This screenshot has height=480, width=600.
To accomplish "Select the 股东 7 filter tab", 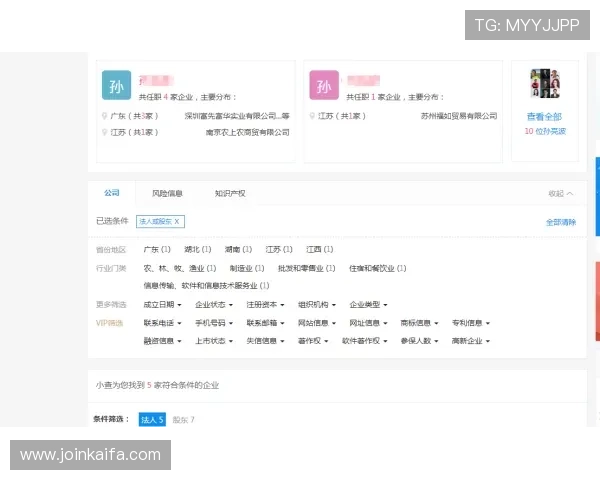I will click(183, 420).
